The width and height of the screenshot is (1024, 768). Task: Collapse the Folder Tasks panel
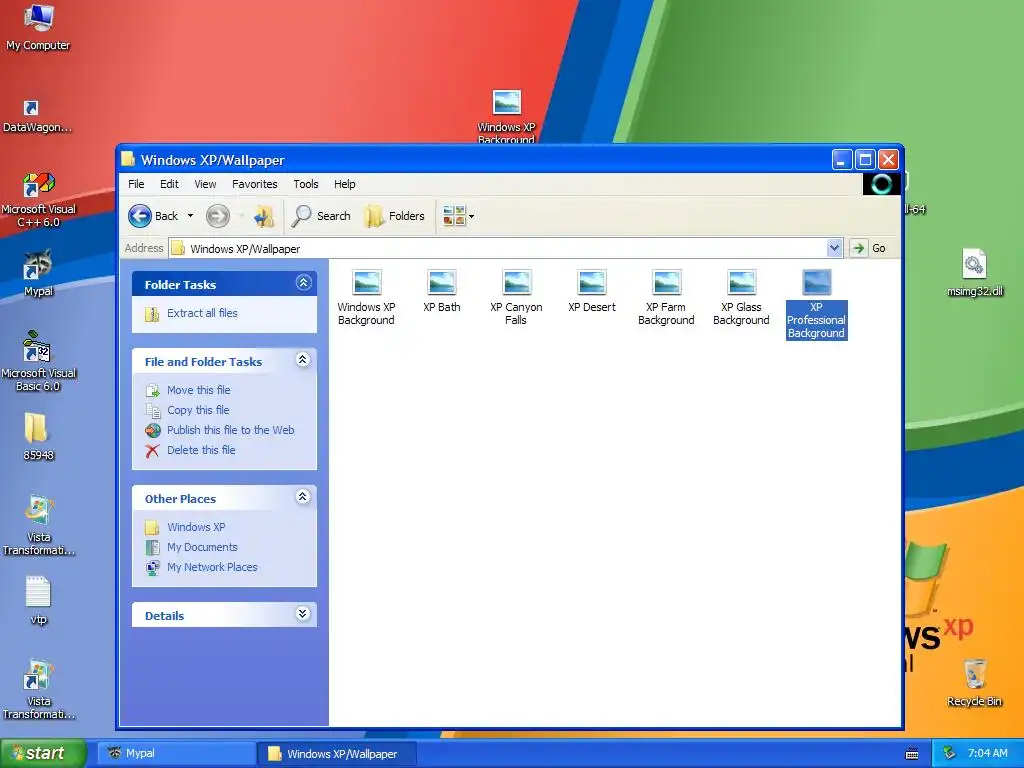303,283
